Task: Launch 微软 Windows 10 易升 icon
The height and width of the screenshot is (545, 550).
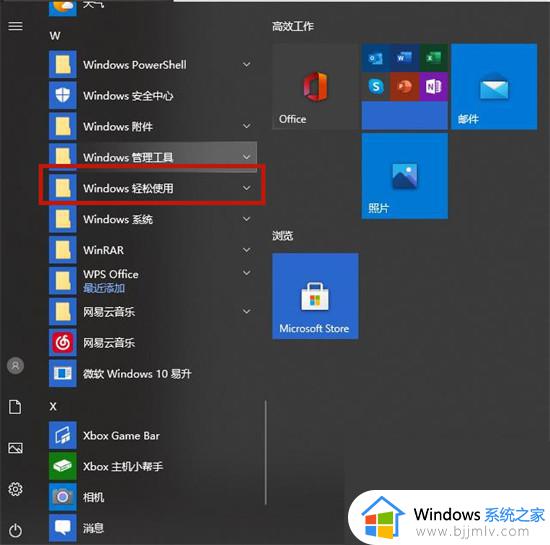Action: [x=63, y=374]
